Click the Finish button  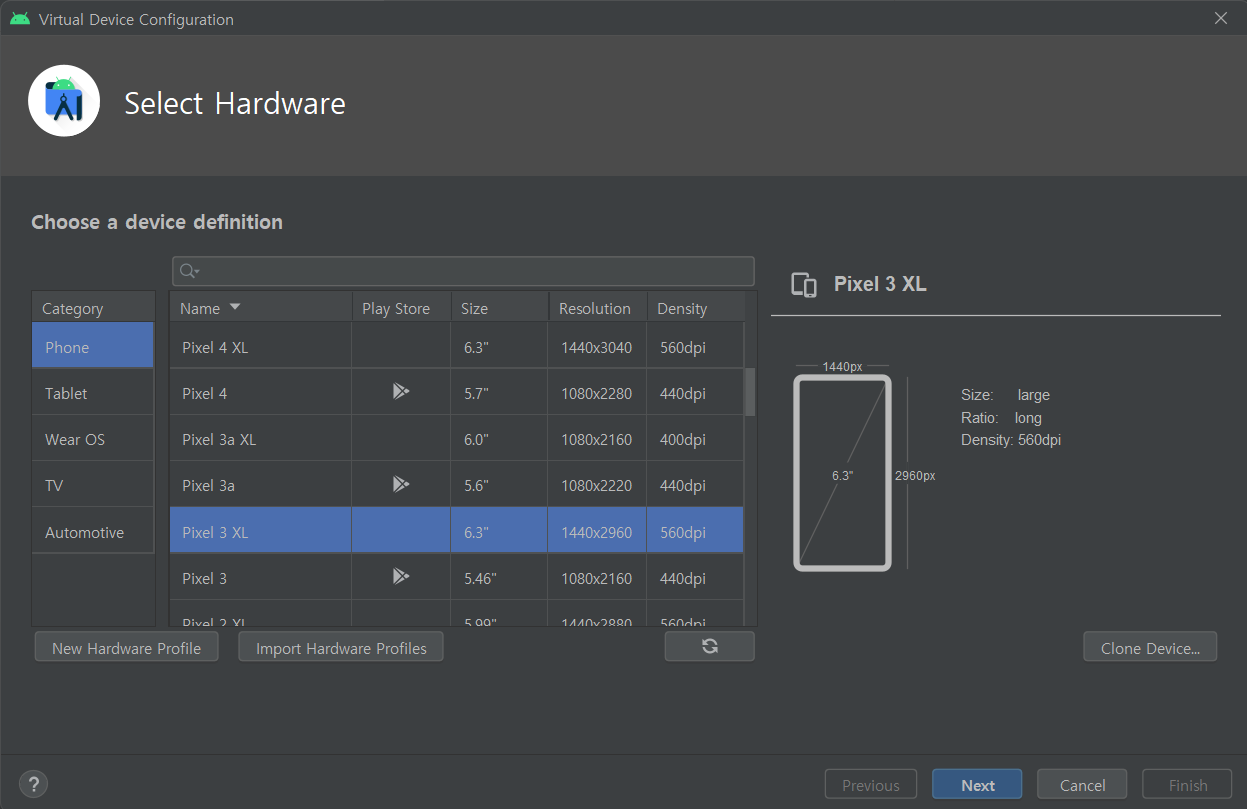click(1187, 785)
